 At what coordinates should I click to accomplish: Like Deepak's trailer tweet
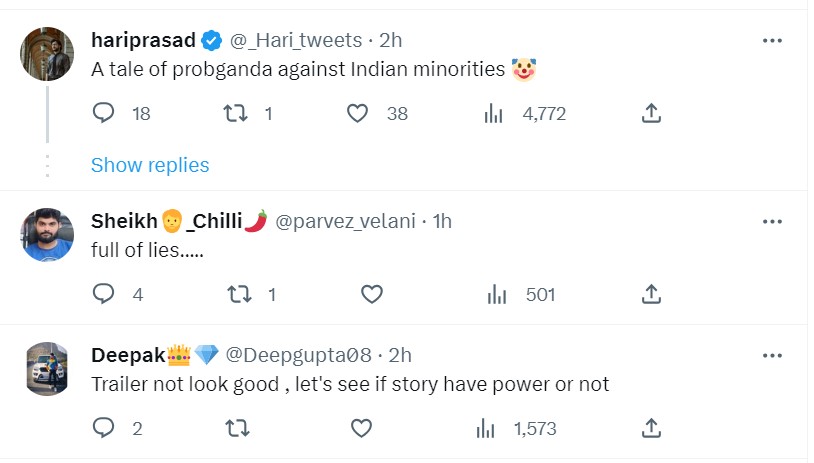pos(362,428)
